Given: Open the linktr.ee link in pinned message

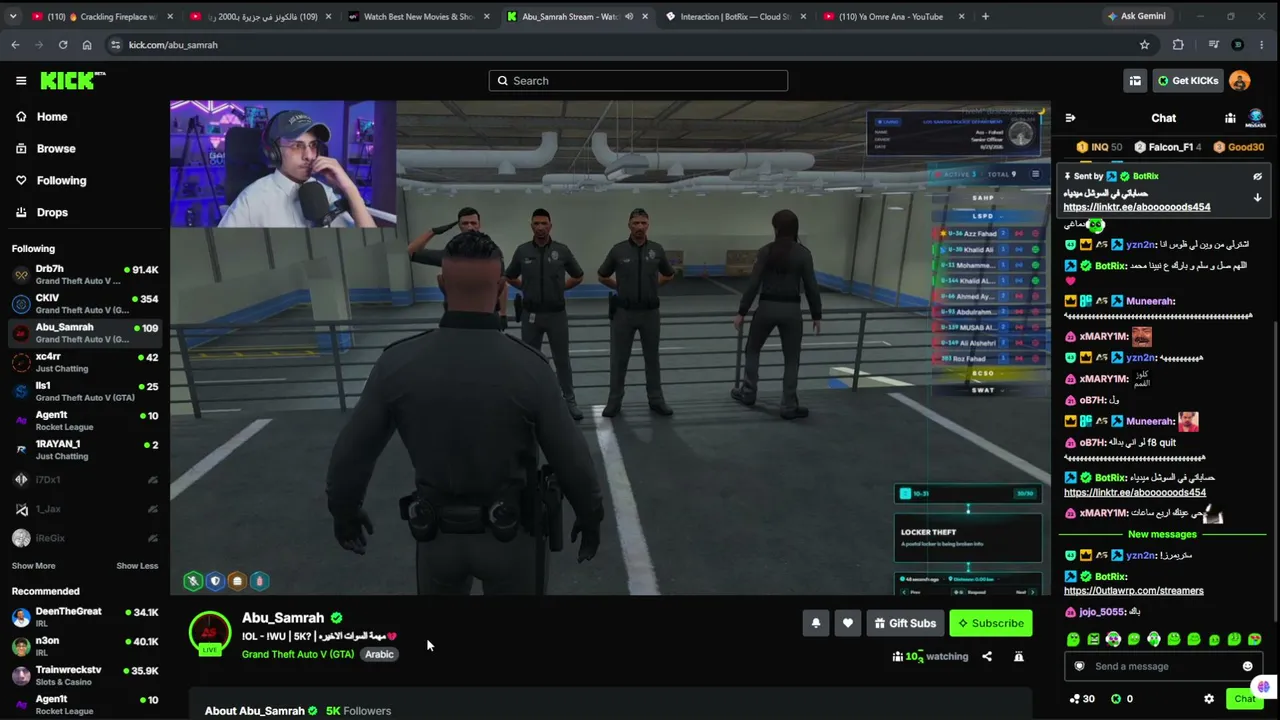Looking at the screenshot, I should click(x=1137, y=207).
